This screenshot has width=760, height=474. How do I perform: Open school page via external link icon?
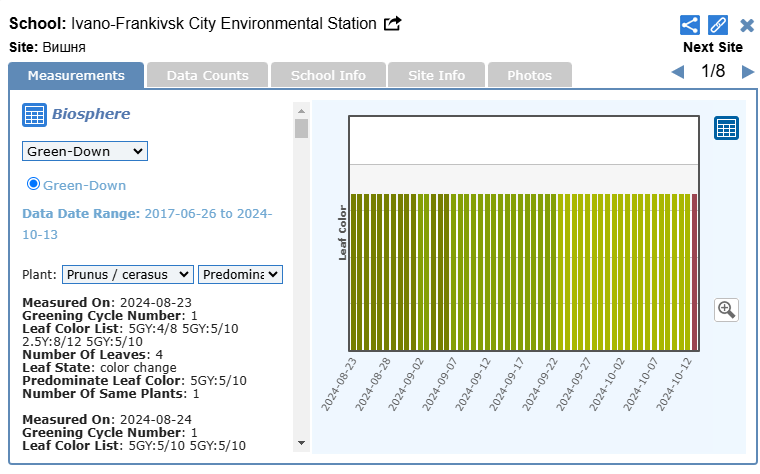point(393,23)
